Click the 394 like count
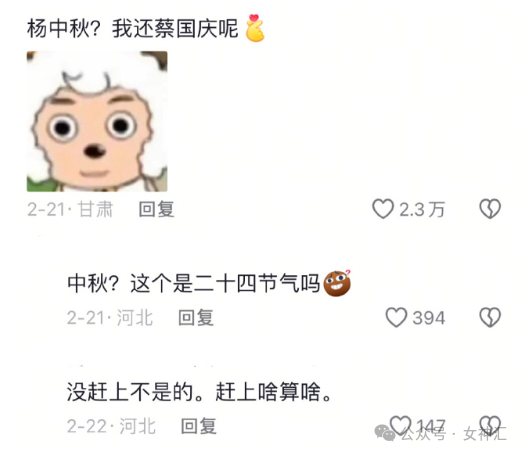 tap(429, 318)
